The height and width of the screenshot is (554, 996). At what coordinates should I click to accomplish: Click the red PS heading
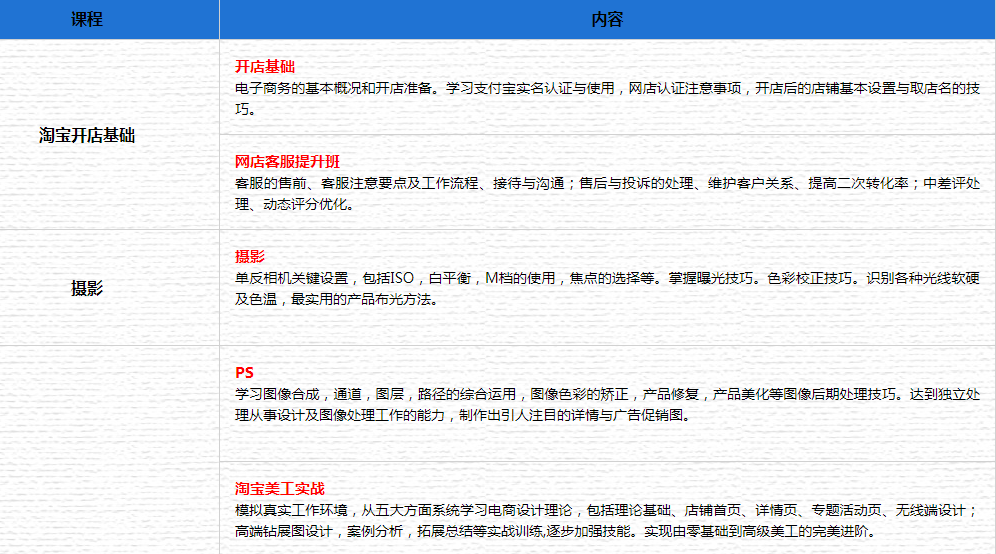[244, 373]
